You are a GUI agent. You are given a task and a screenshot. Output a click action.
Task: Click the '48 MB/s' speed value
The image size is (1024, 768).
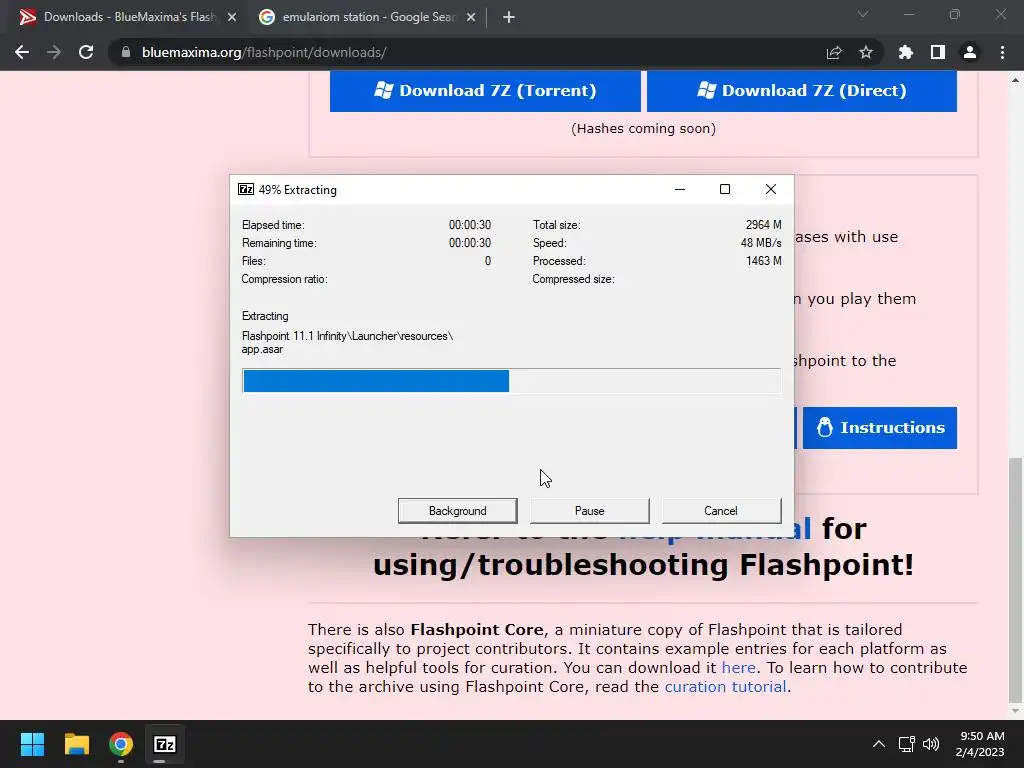point(761,243)
